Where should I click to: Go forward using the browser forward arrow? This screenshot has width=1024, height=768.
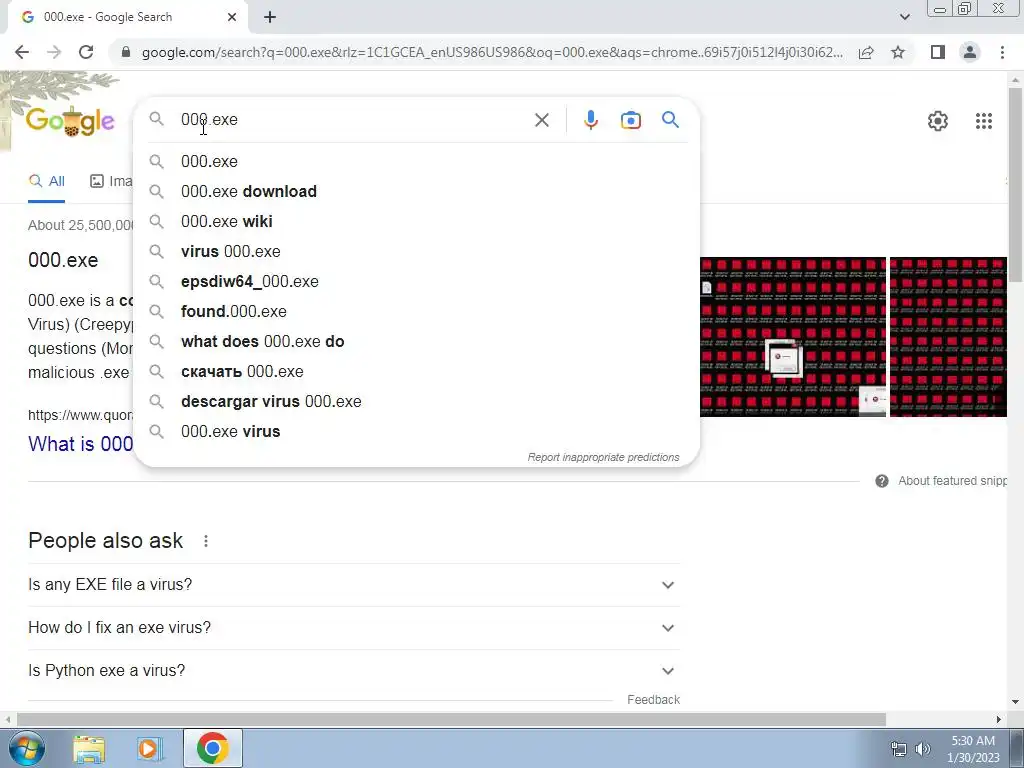click(x=54, y=52)
